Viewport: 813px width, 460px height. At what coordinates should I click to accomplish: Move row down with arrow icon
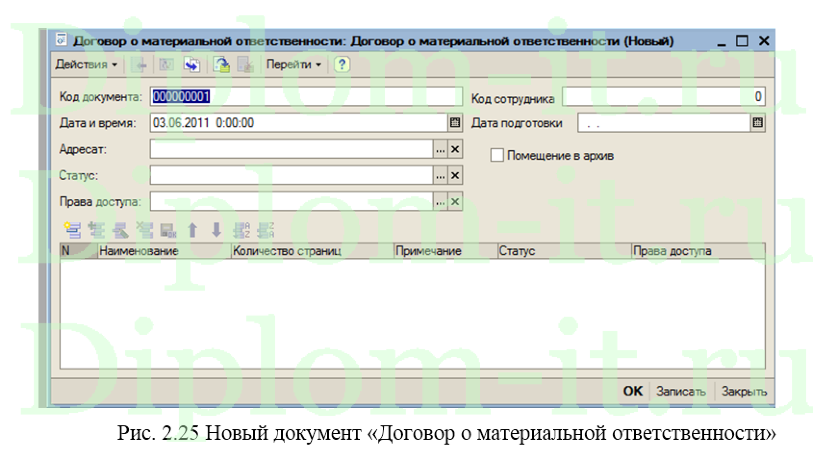pyautogui.click(x=216, y=230)
